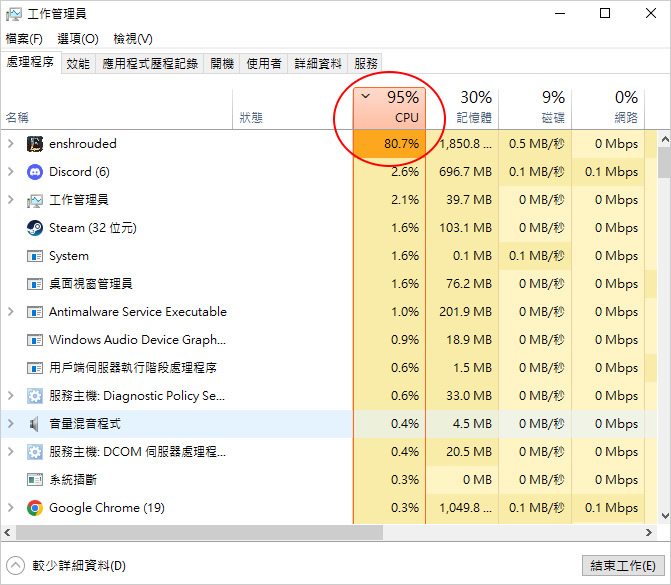Switch to the 詳細資料 tab

click(x=318, y=64)
